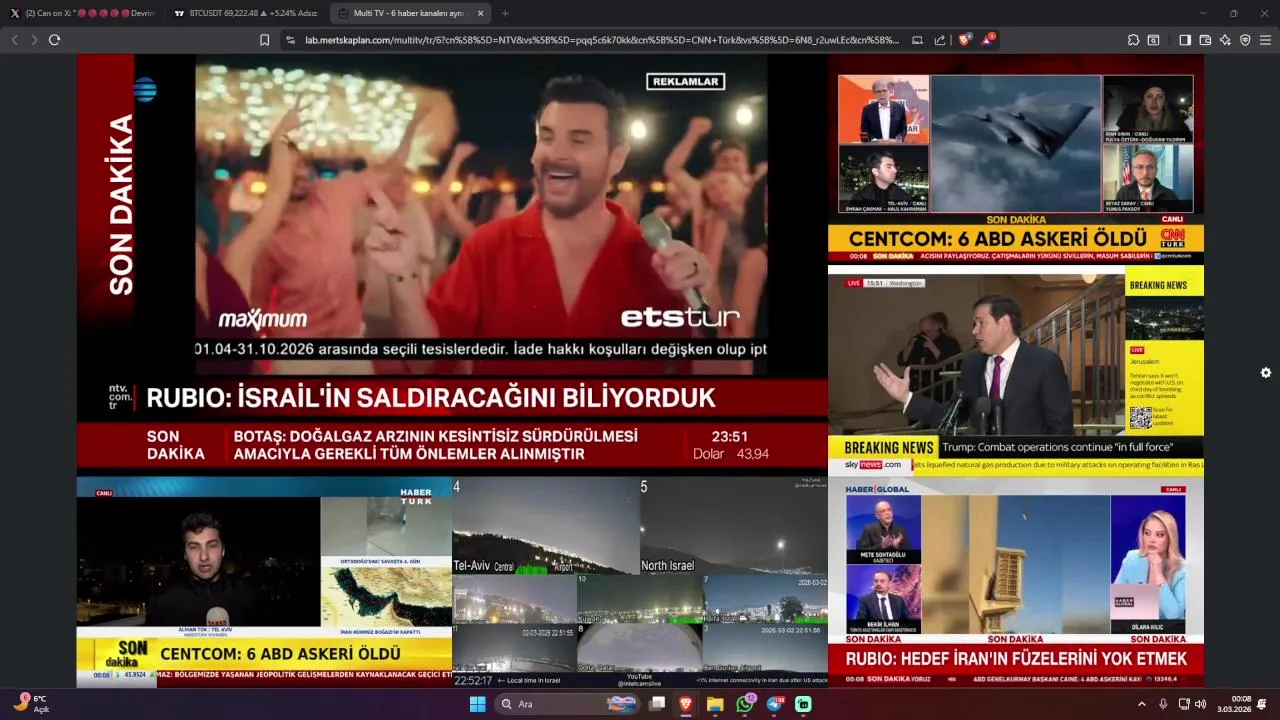Click the taskbar search box Ara

[x=568, y=704]
